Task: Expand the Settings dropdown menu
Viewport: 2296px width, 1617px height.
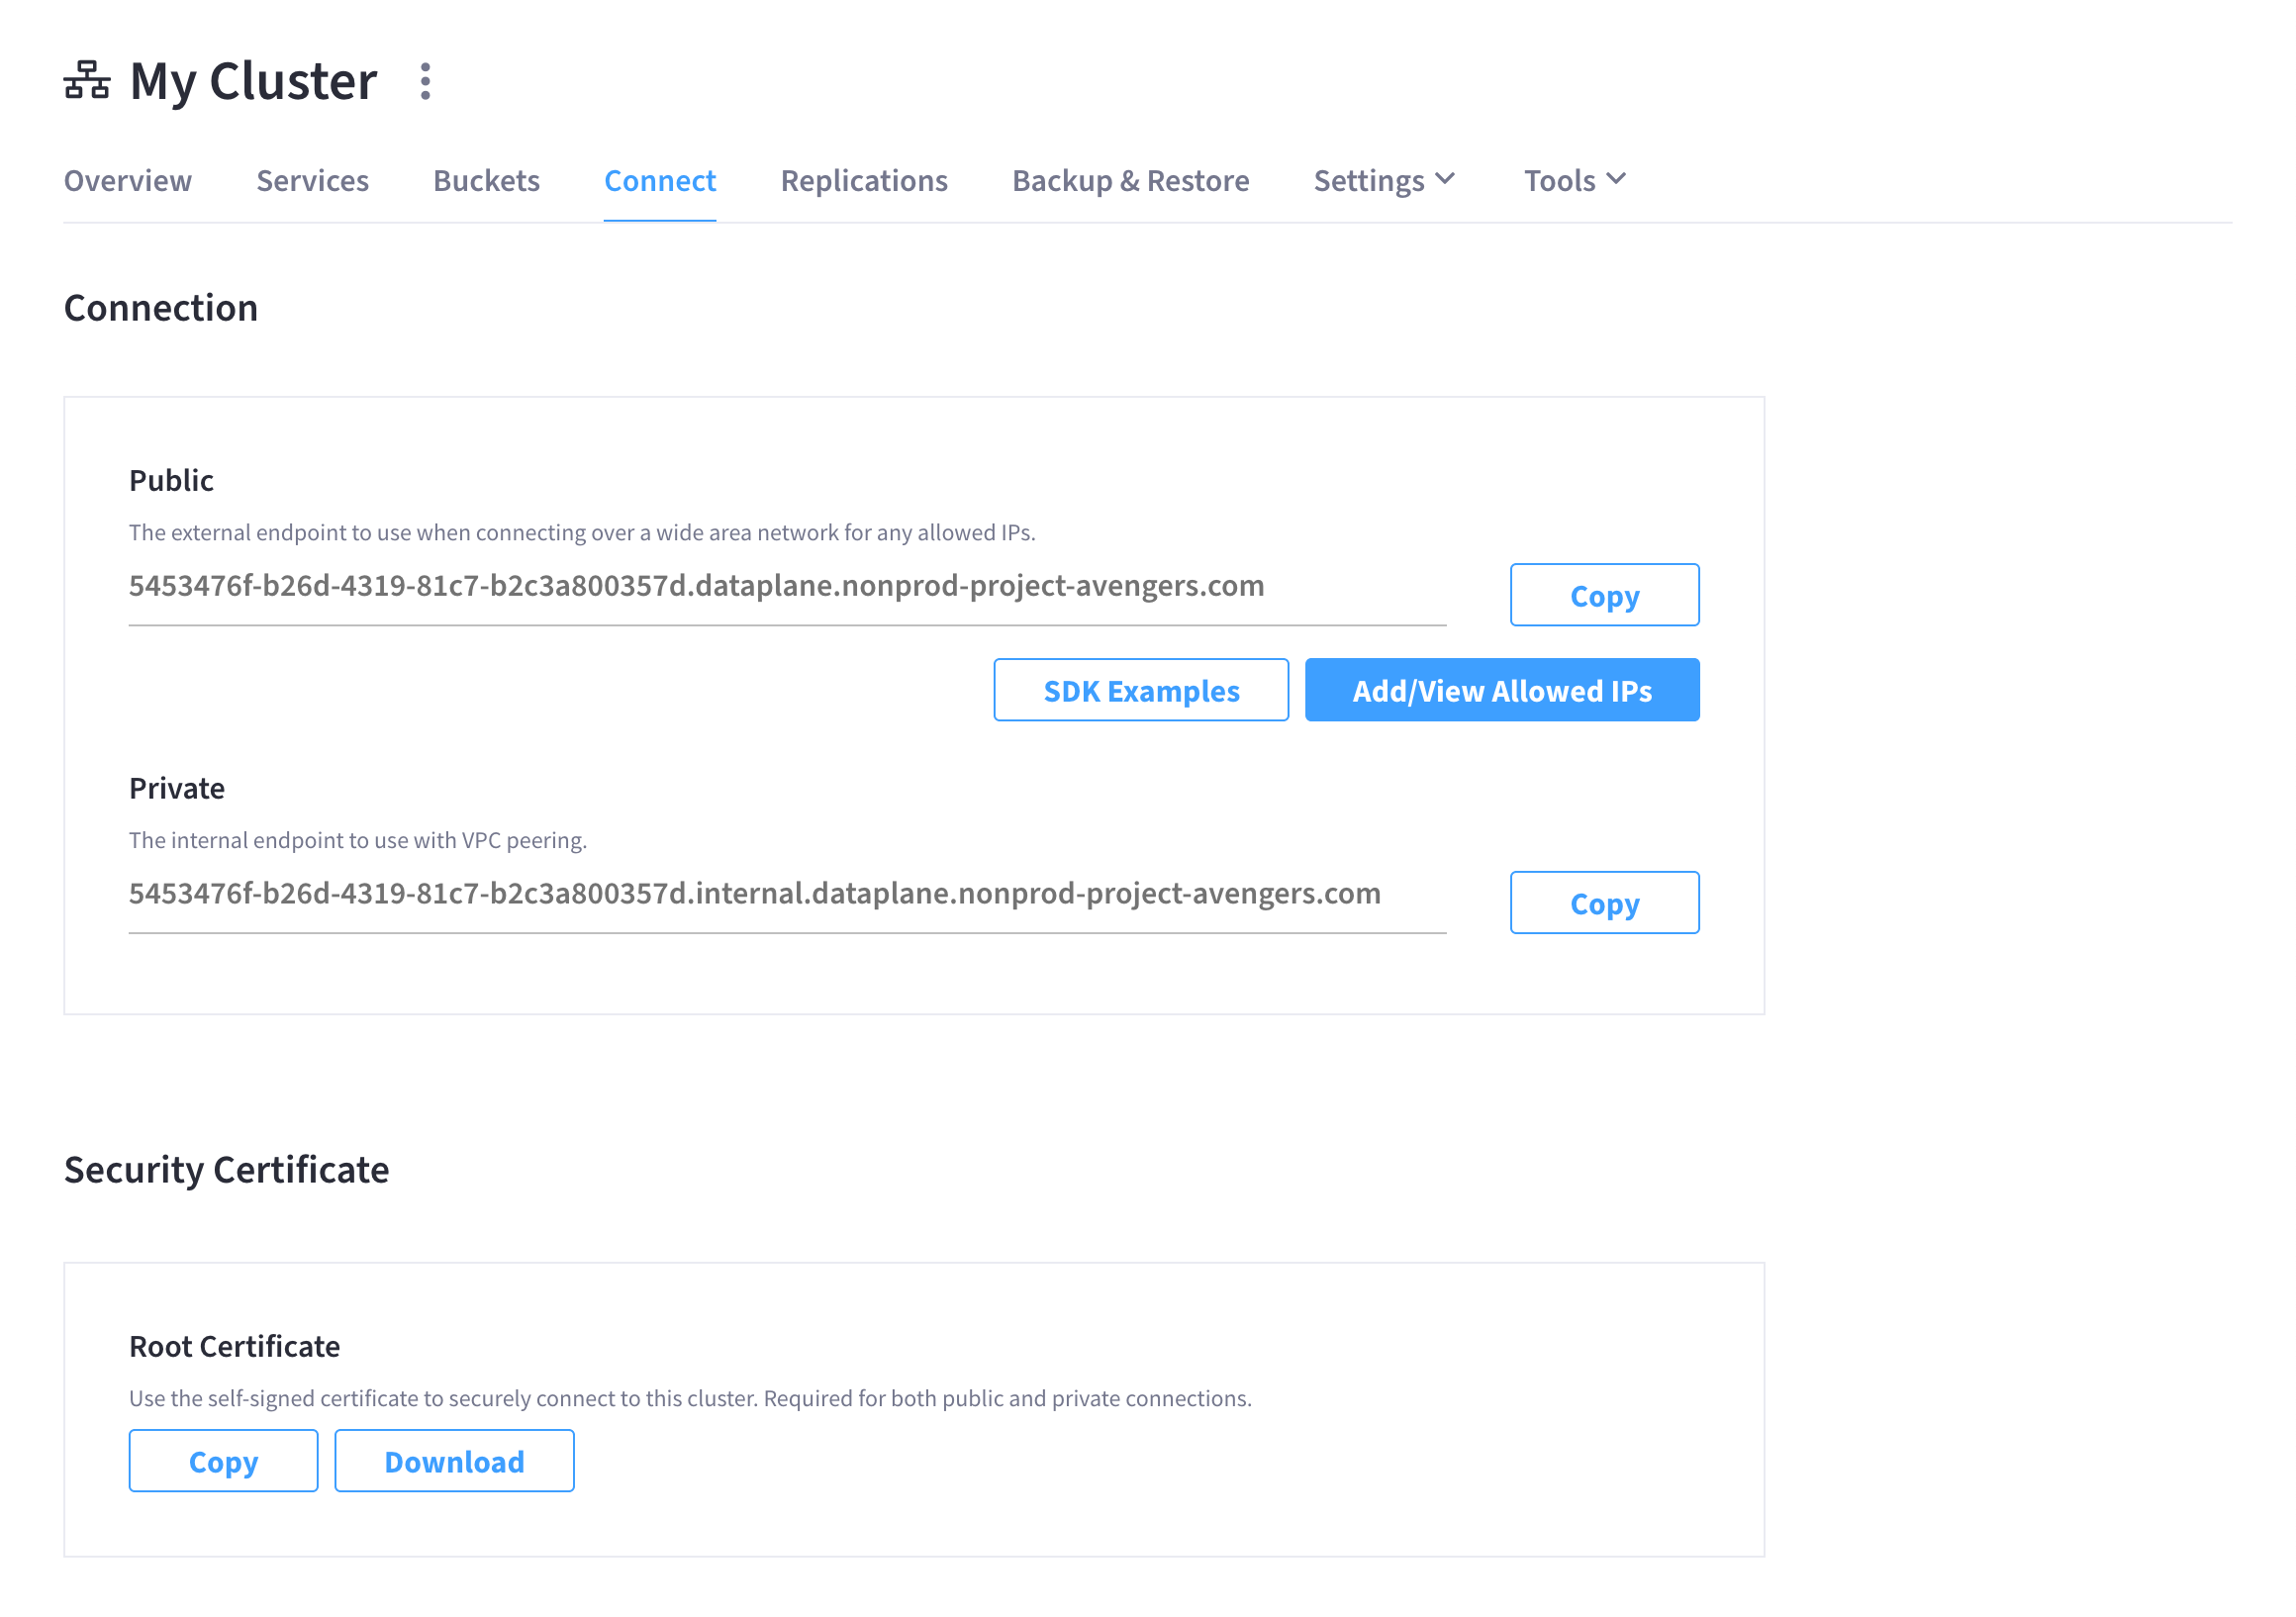Action: [x=1383, y=178]
